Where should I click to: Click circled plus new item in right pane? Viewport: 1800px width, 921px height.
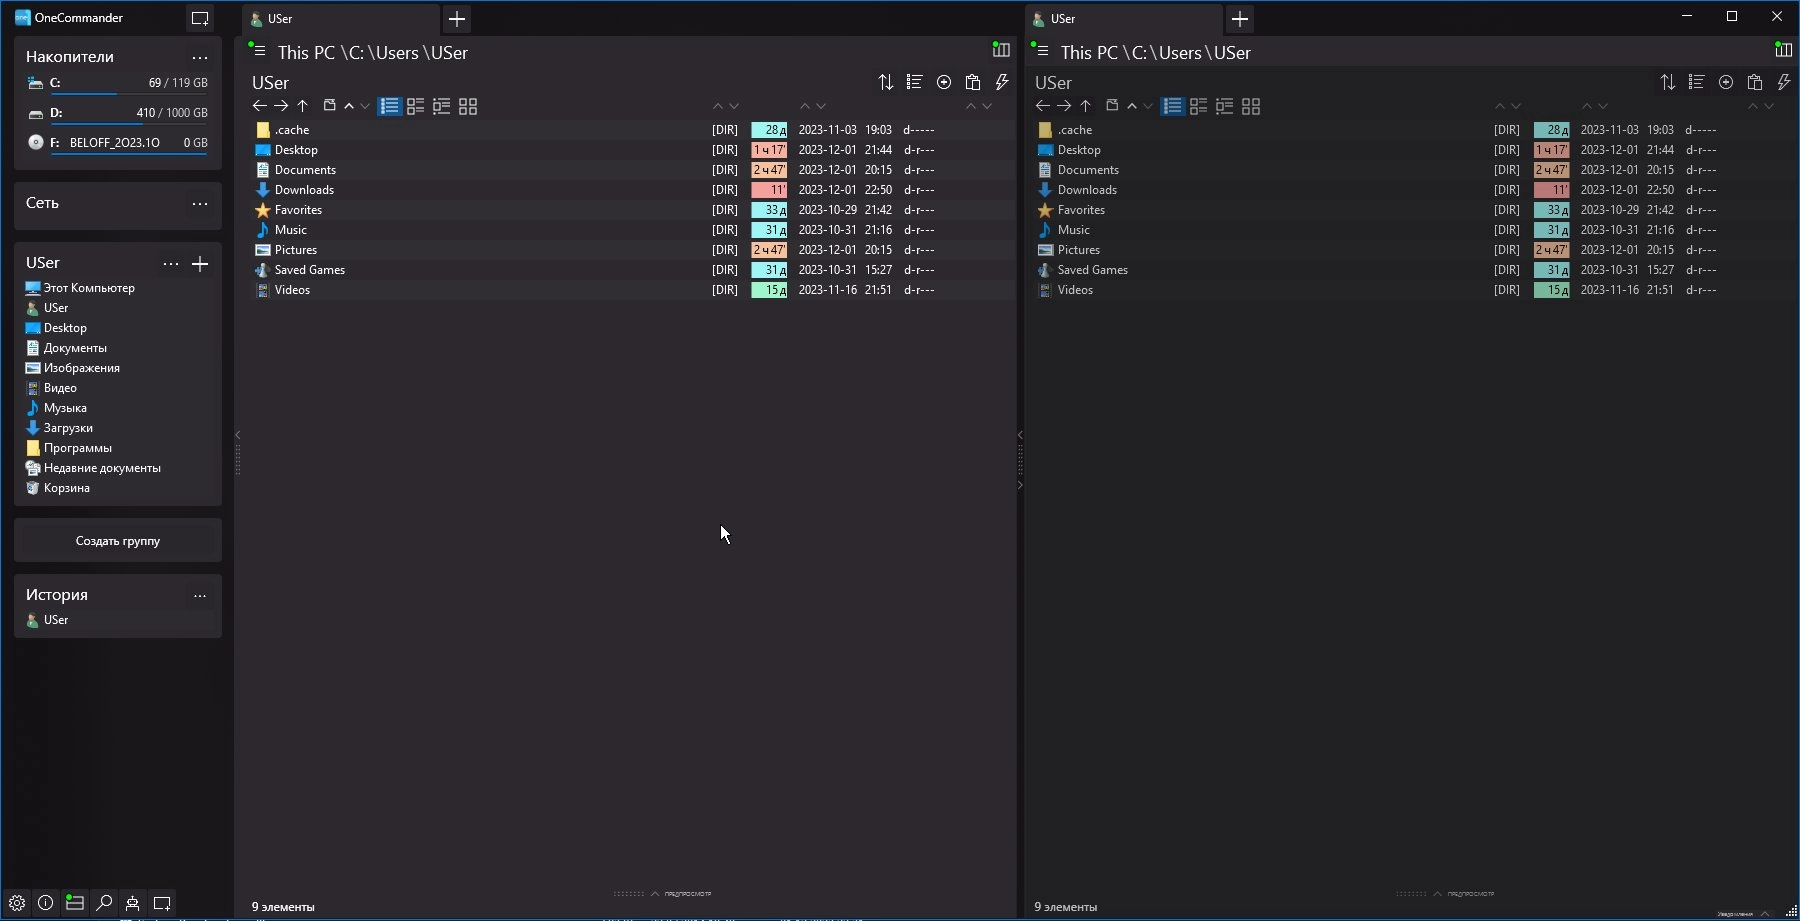coord(1726,82)
